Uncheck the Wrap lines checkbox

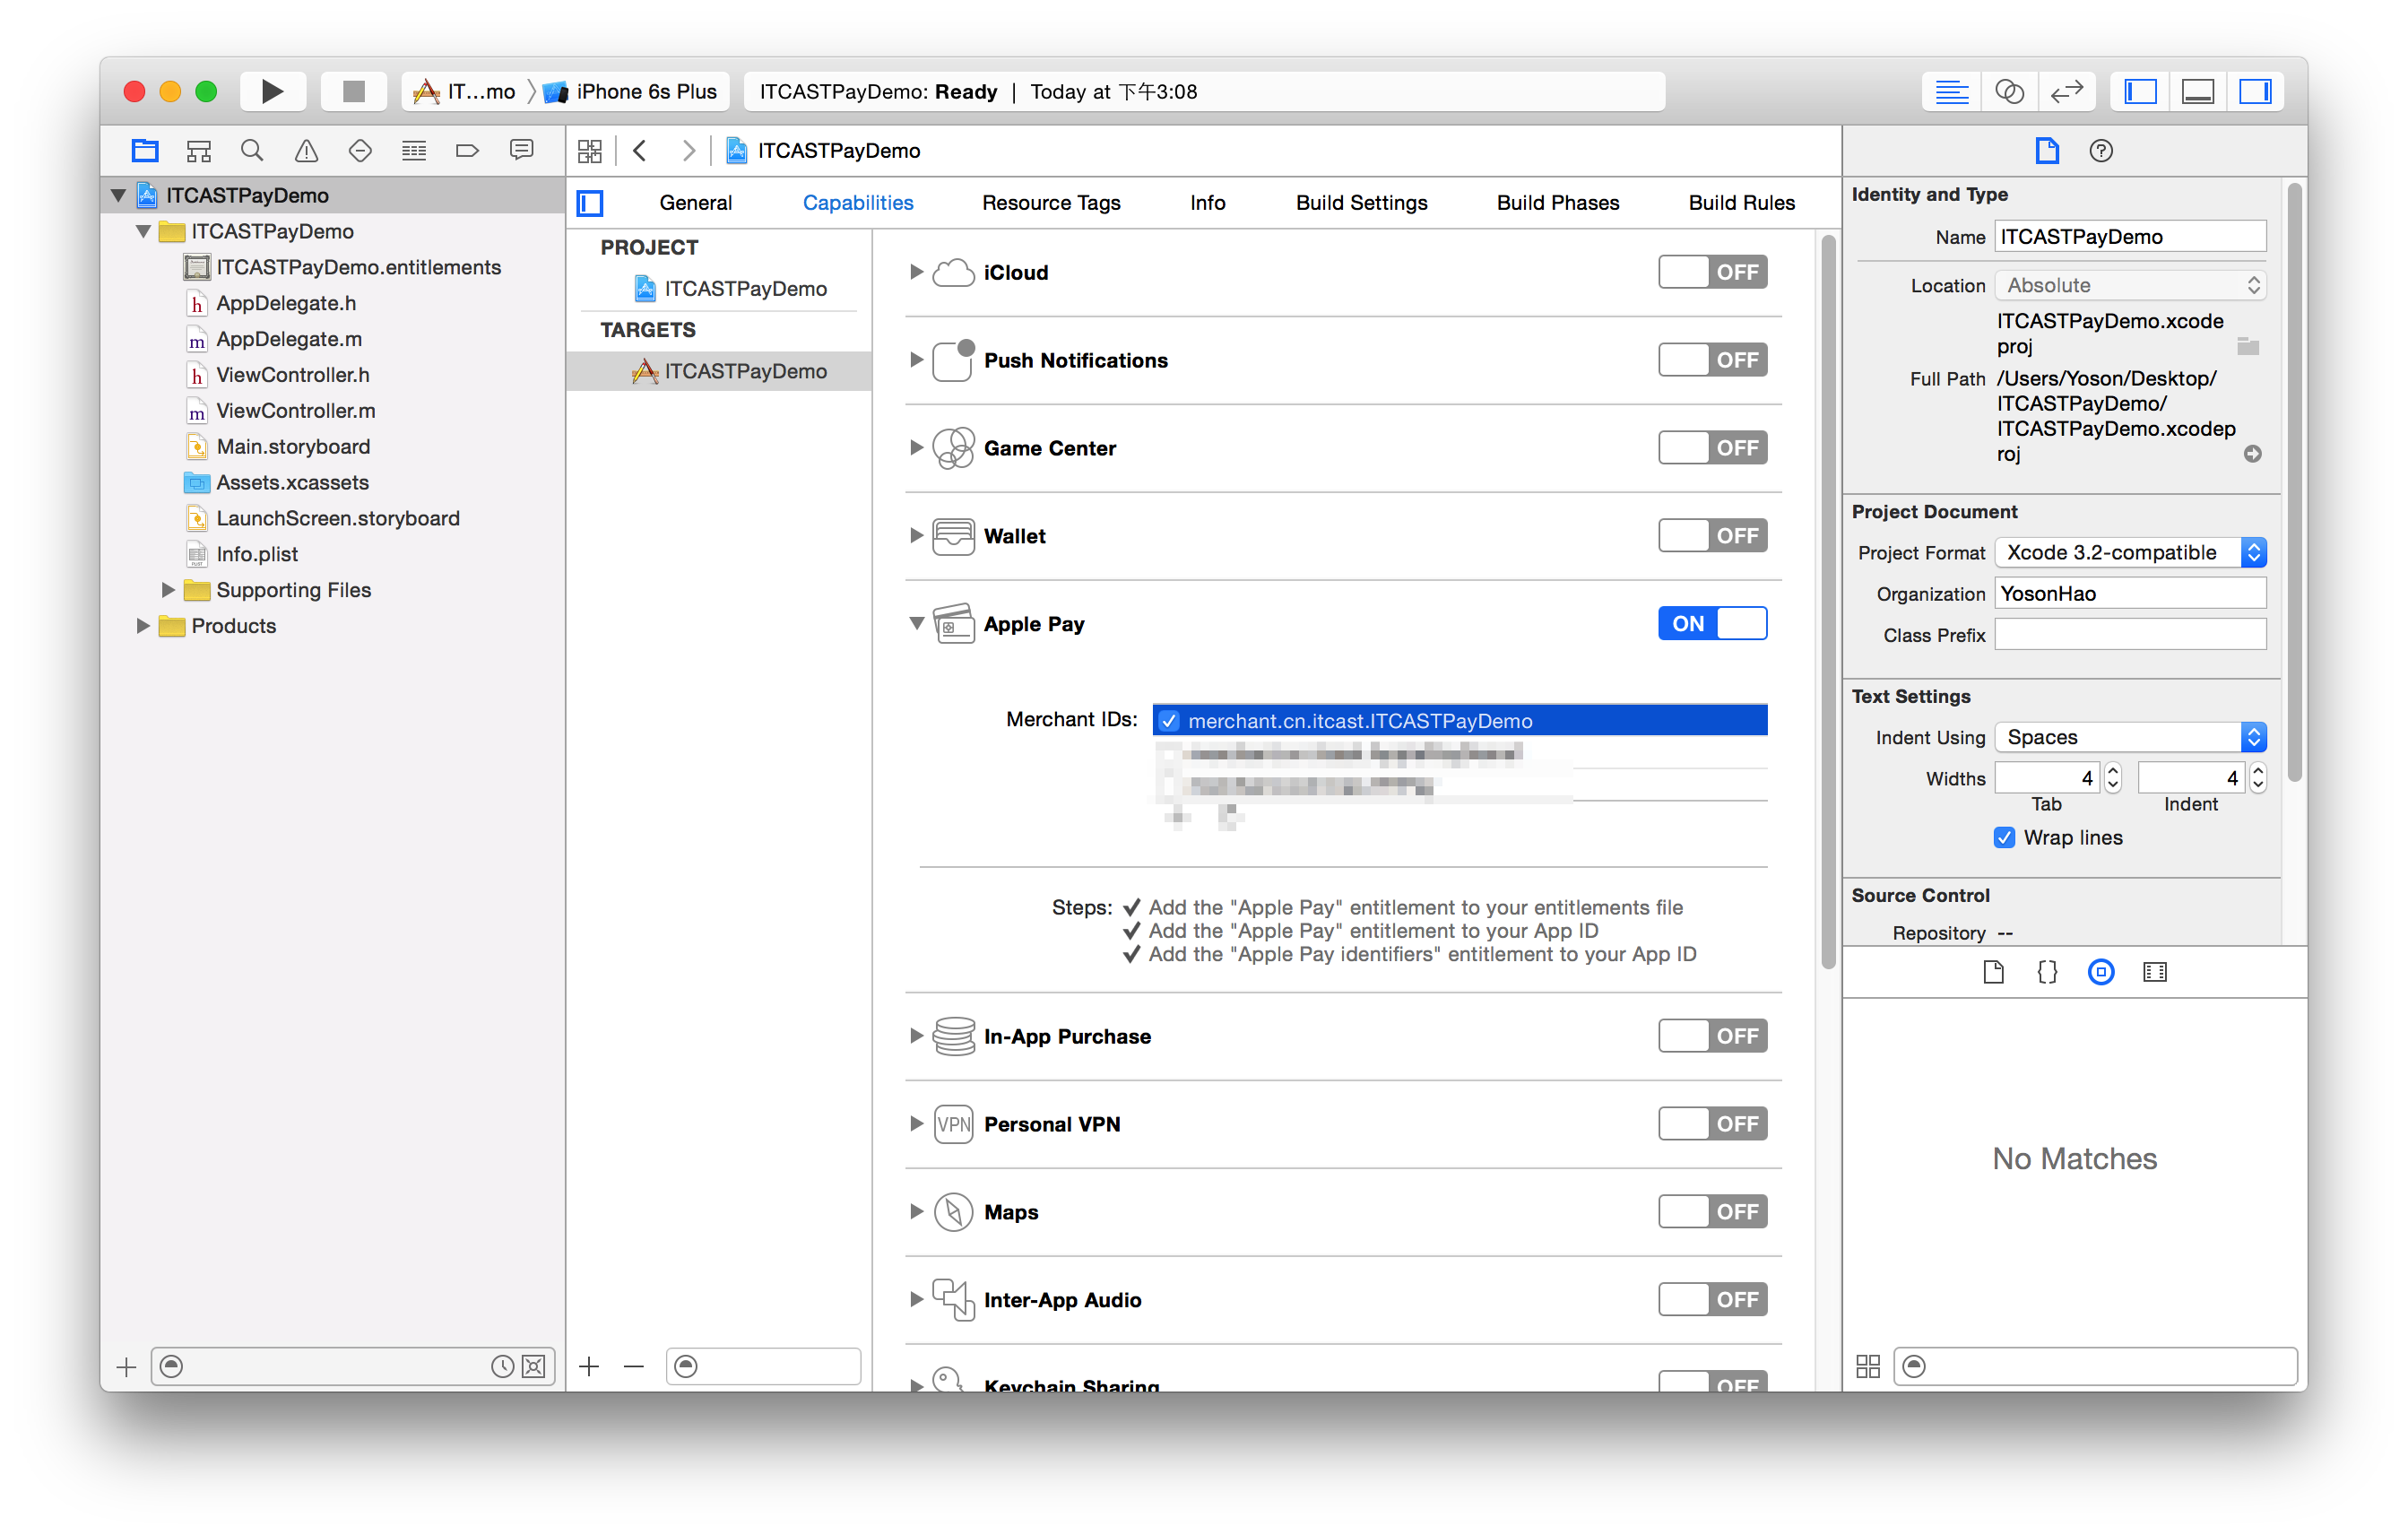[2004, 838]
